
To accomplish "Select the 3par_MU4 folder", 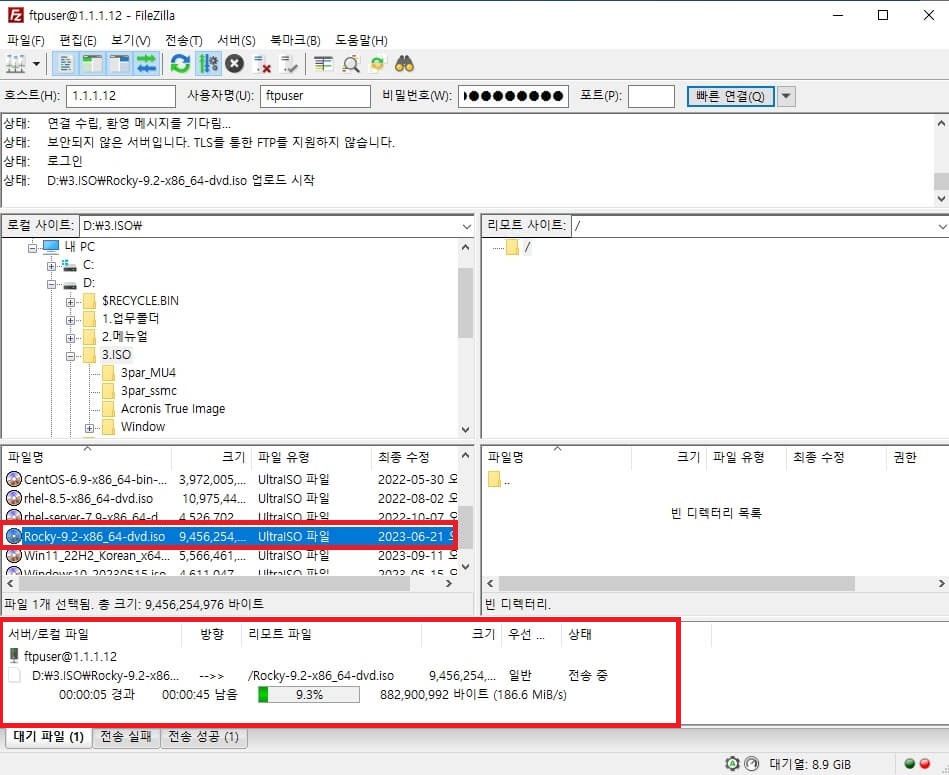I will [x=148, y=373].
